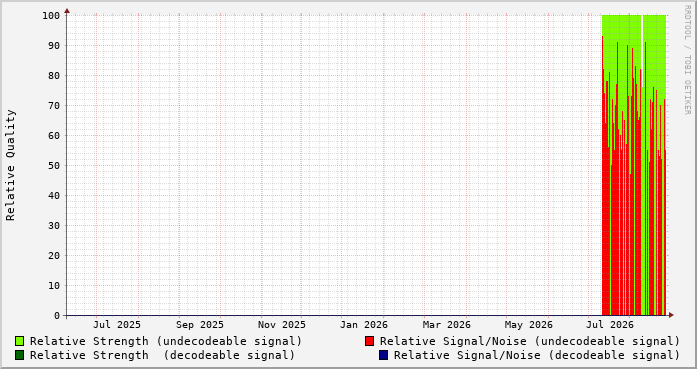Click the Jul 2025 x-axis label

click(117, 325)
